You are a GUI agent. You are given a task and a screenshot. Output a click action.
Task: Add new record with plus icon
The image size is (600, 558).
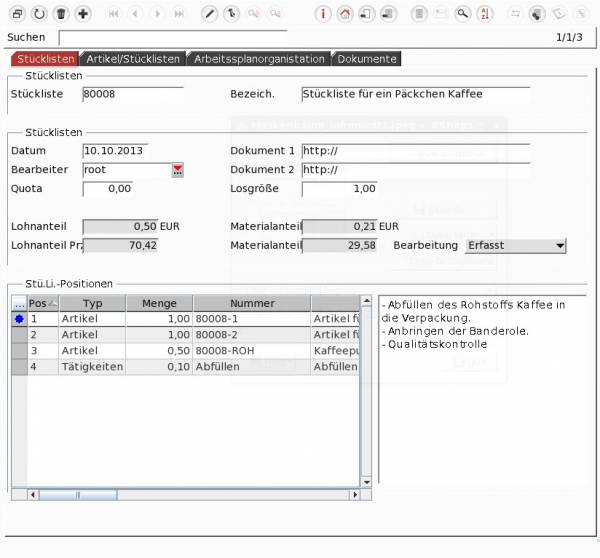[83, 14]
